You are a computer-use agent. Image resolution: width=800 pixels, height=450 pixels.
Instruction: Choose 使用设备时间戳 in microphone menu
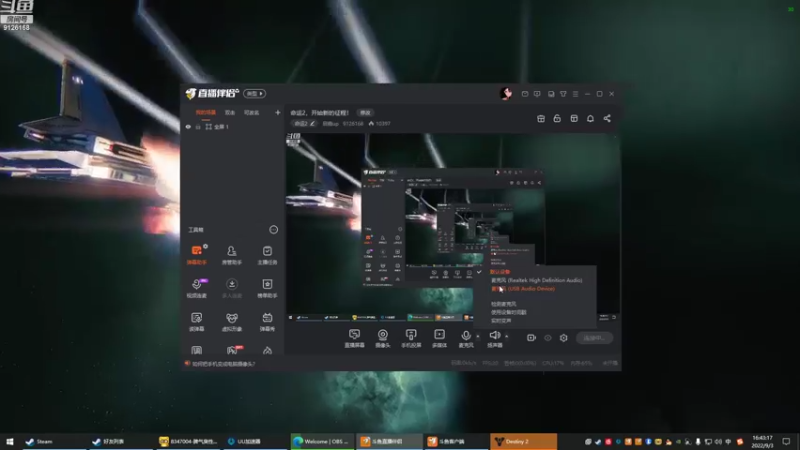coord(509,312)
